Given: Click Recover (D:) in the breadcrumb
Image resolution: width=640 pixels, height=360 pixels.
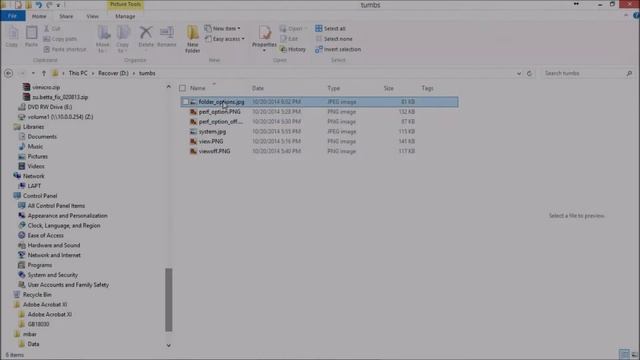Looking at the screenshot, I should pos(113,73).
